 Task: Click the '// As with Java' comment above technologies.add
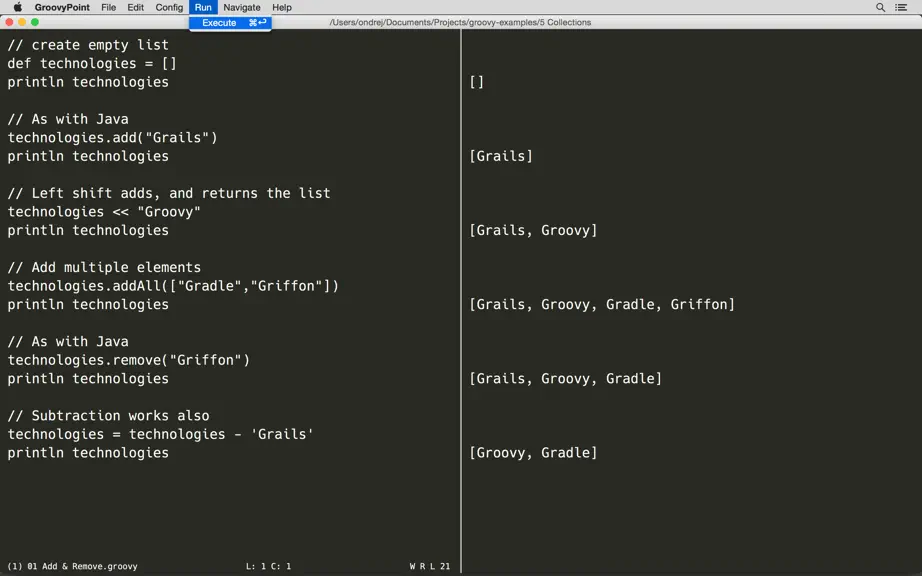[x=68, y=119]
